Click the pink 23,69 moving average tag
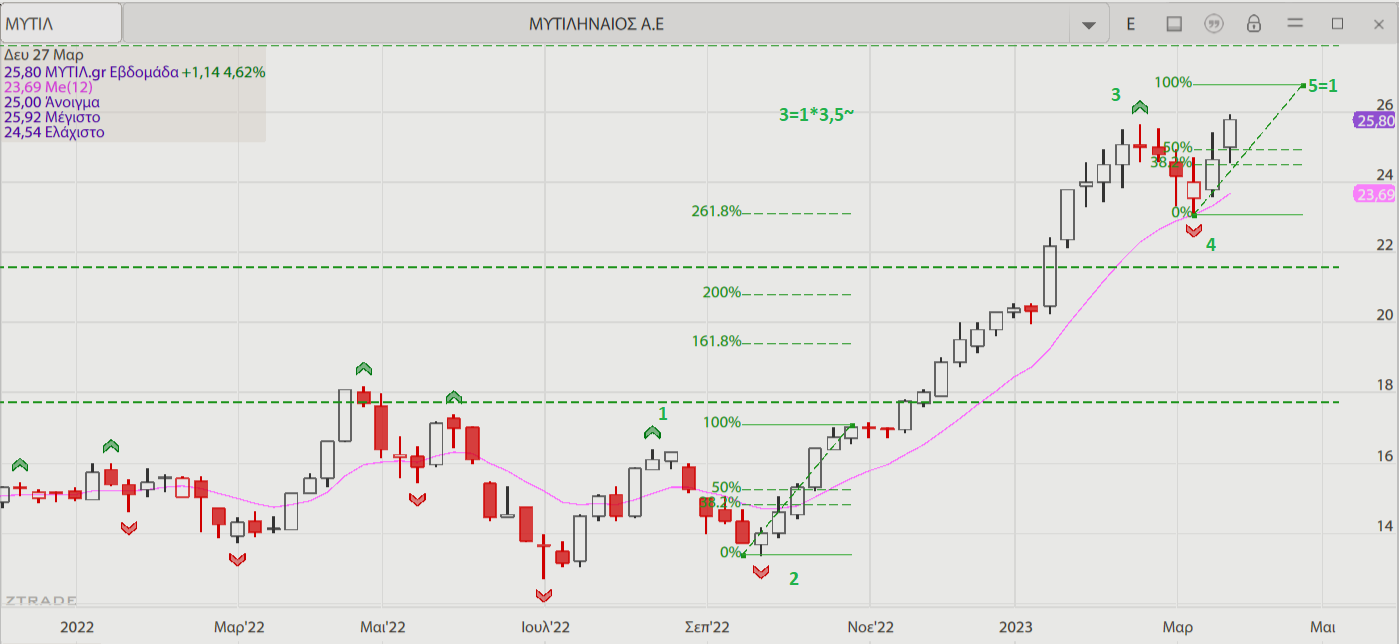Image resolution: width=1399 pixels, height=644 pixels. 1375,194
